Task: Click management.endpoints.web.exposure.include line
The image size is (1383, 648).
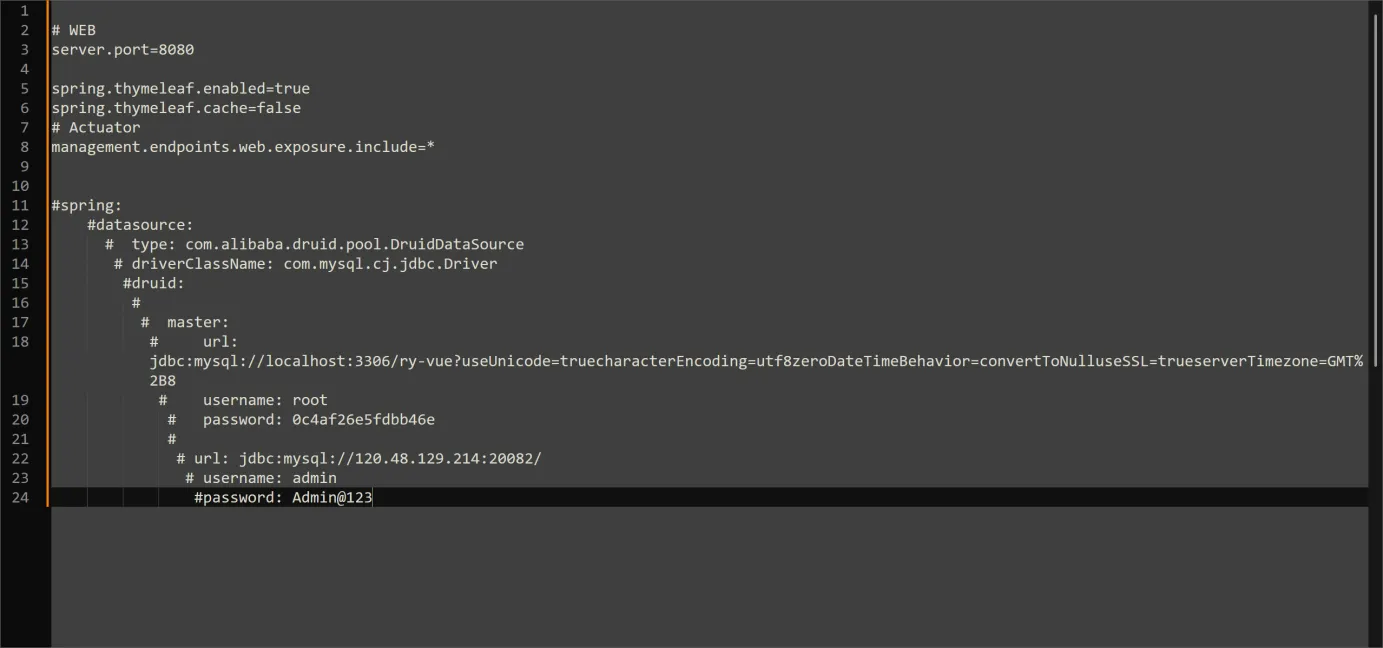Action: click(x=243, y=147)
